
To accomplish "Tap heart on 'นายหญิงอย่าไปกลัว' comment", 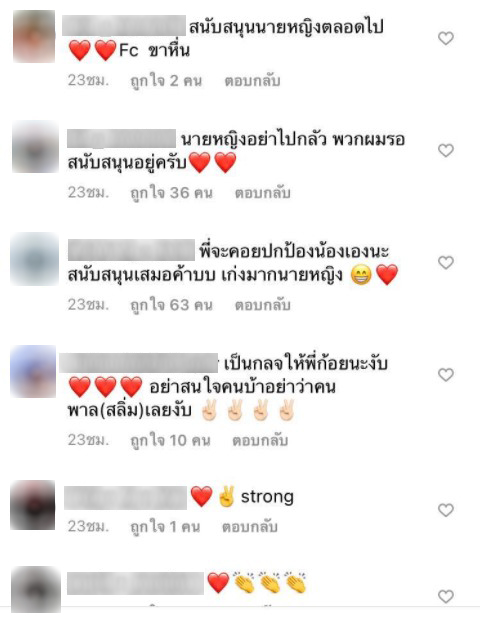I will [446, 150].
